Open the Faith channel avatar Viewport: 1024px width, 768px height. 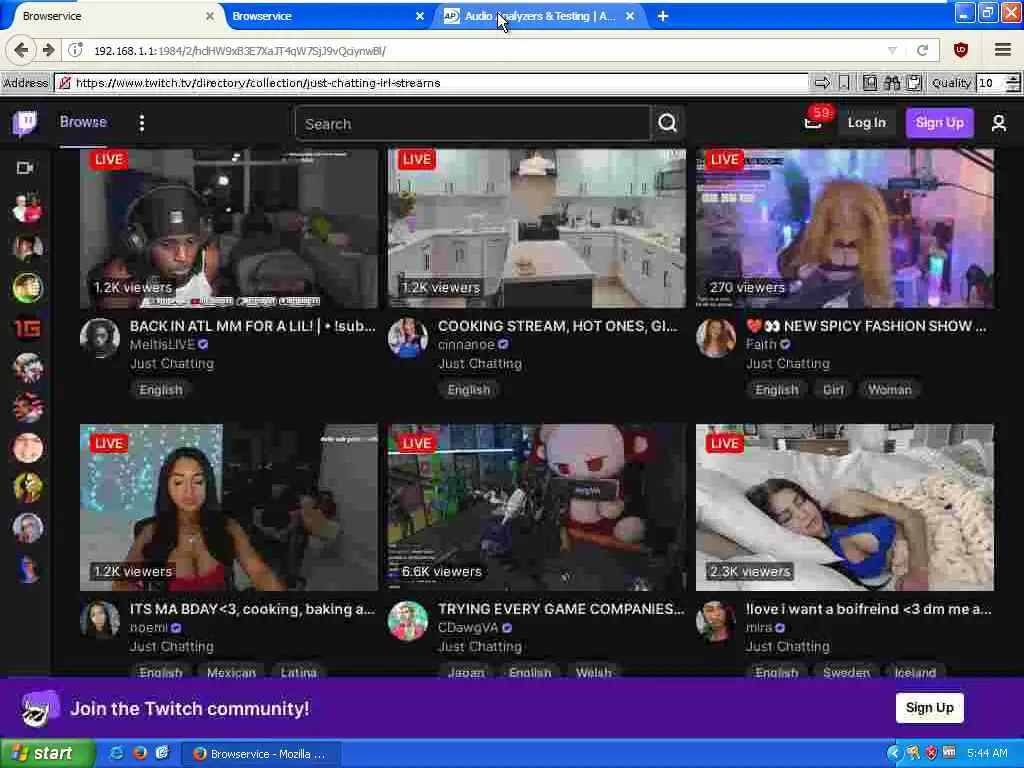(716, 338)
